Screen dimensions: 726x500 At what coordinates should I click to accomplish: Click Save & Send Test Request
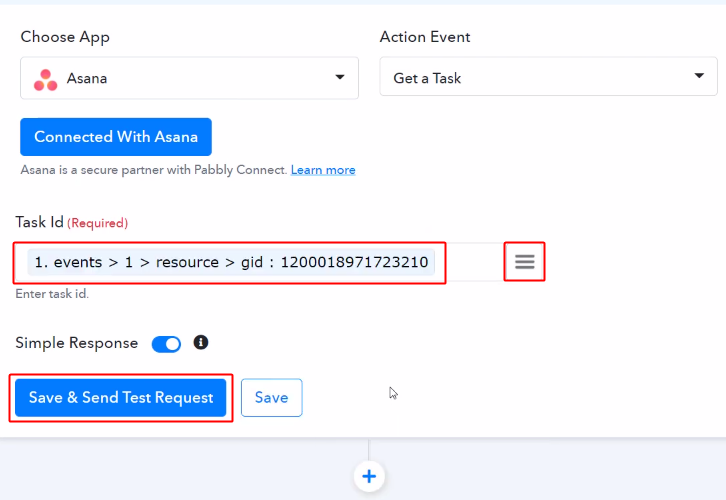[120, 398]
